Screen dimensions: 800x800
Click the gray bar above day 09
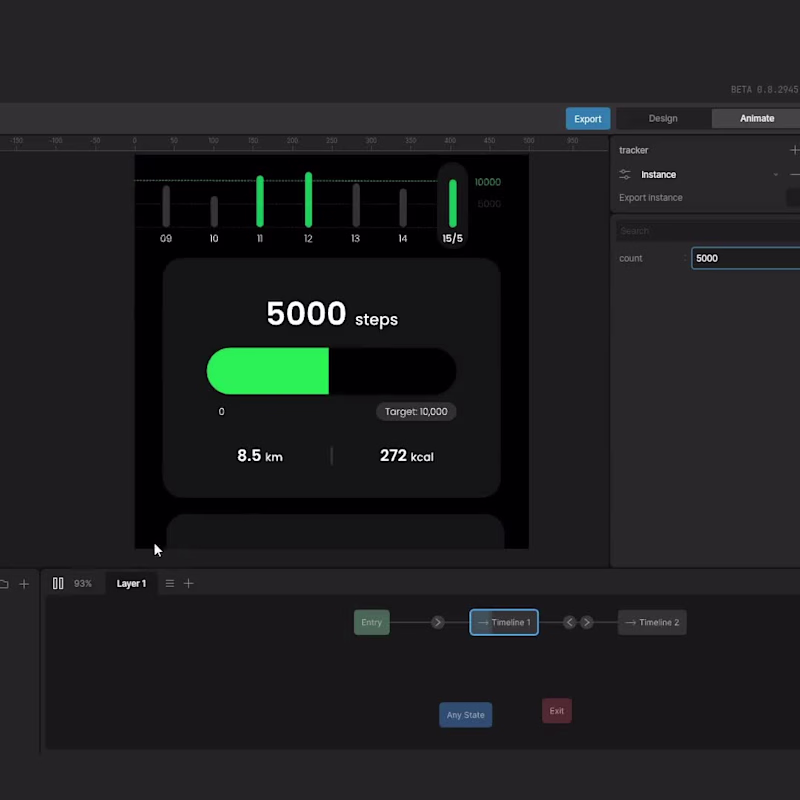coord(166,206)
